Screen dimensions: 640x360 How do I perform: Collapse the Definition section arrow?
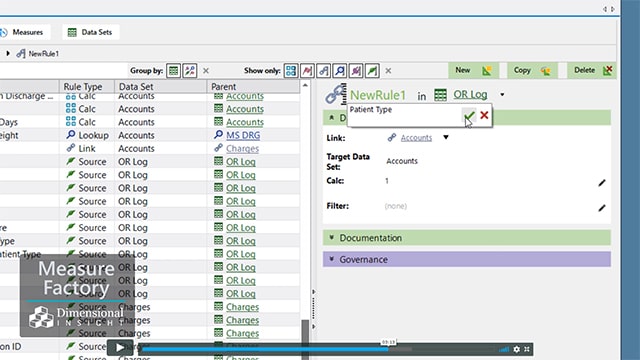click(332, 118)
